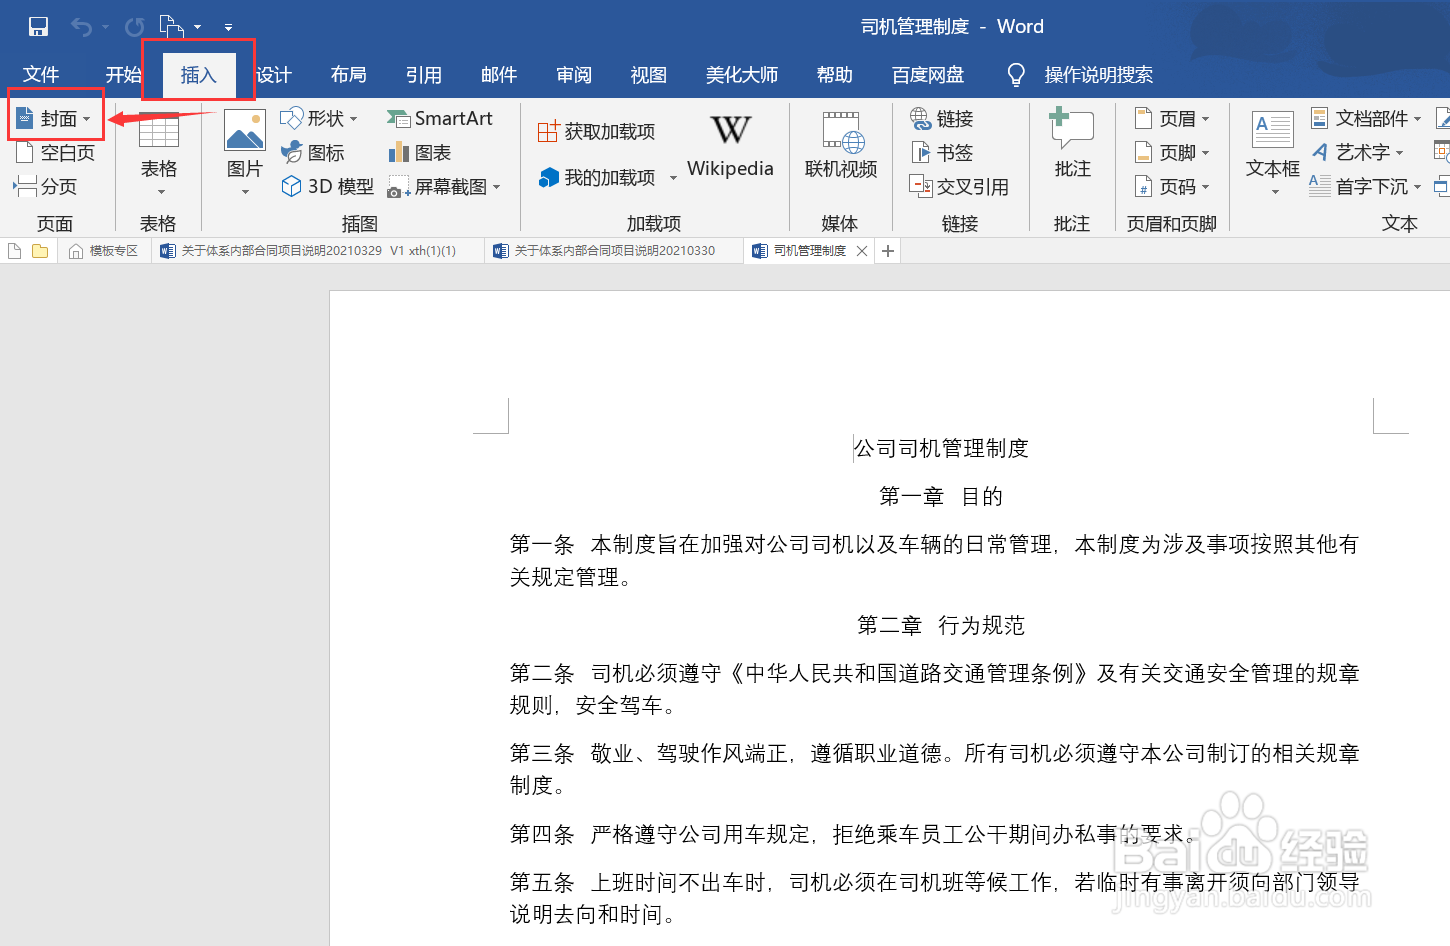
Task: Open the SmartArt insert dialog
Action: click(x=440, y=117)
